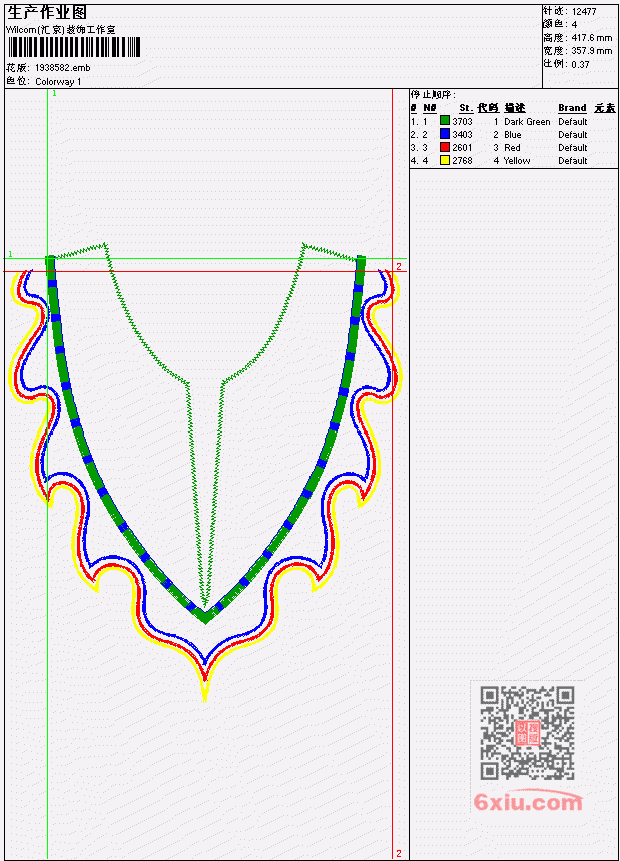The width and height of the screenshot is (620, 861).
Task: Click the 元素 column header
Action: [x=605, y=108]
